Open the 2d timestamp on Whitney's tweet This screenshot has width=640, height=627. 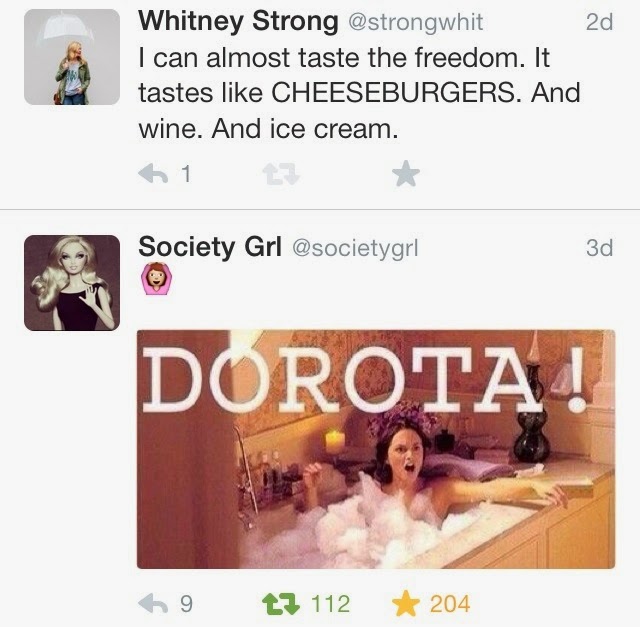pyautogui.click(x=599, y=22)
